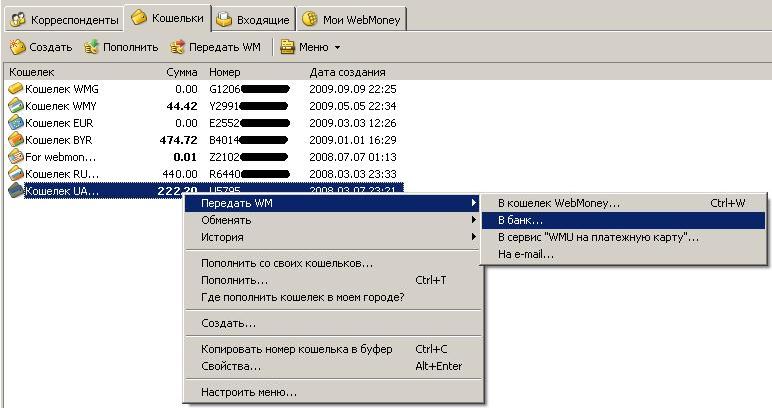772x408 pixels.
Task: Select В банк... submenu item
Action: (623, 220)
